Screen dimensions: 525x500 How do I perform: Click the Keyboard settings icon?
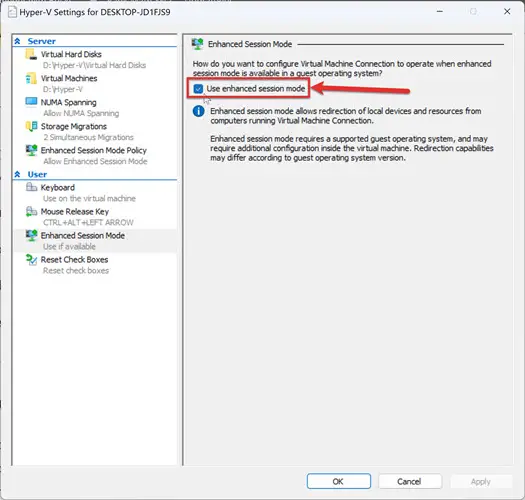coord(31,187)
